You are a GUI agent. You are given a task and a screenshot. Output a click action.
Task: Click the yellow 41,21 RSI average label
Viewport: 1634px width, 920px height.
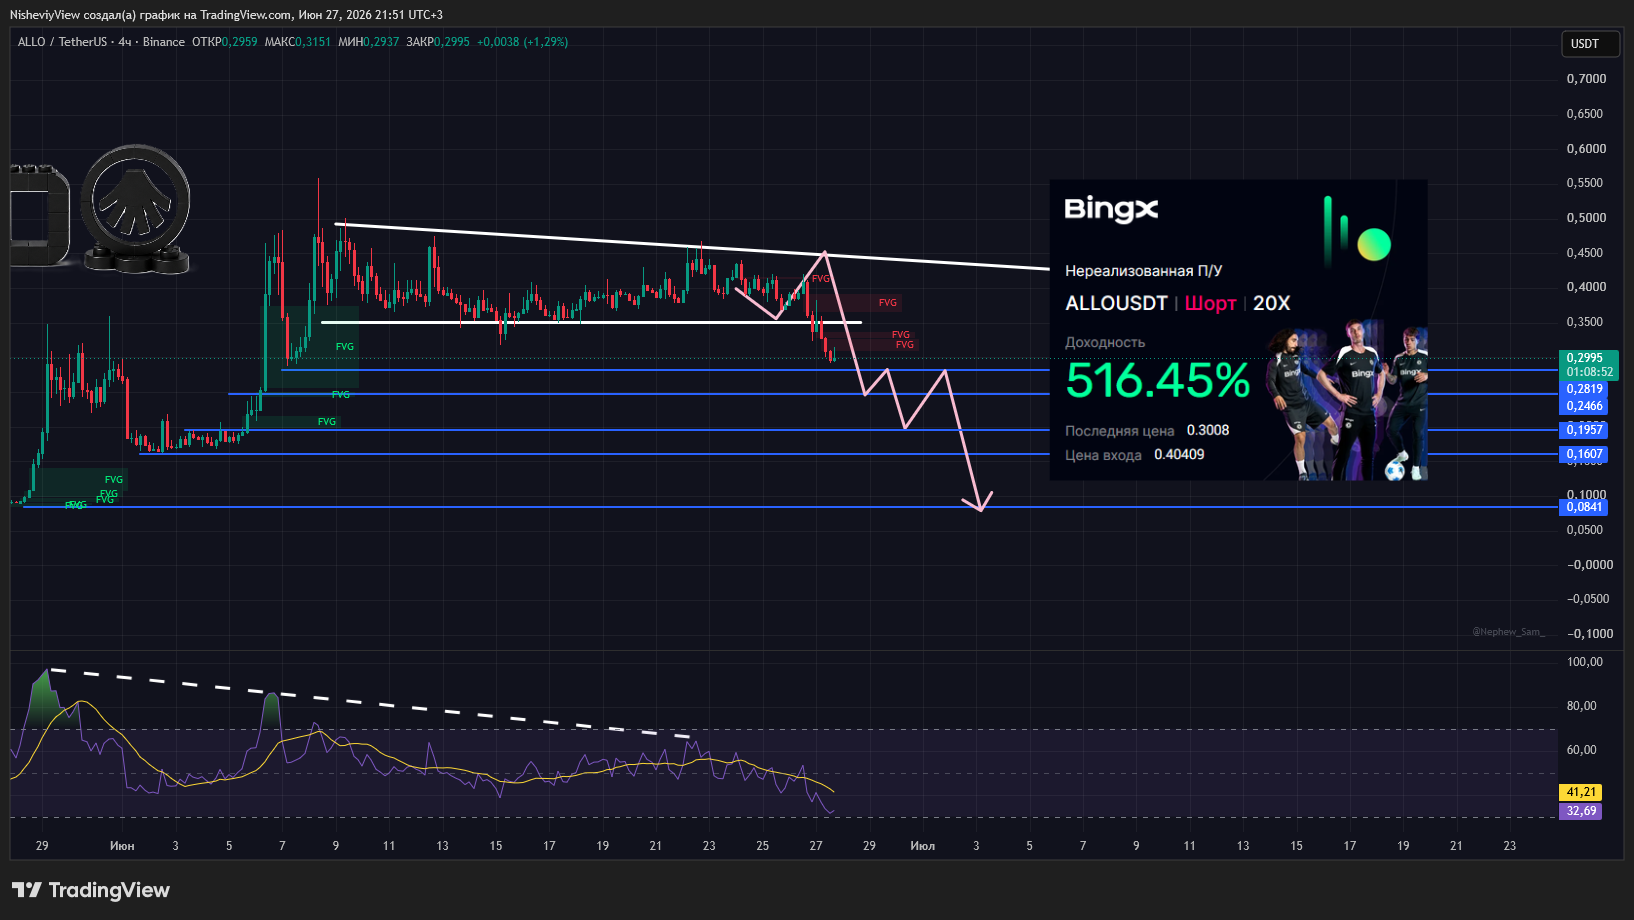[x=1581, y=792]
